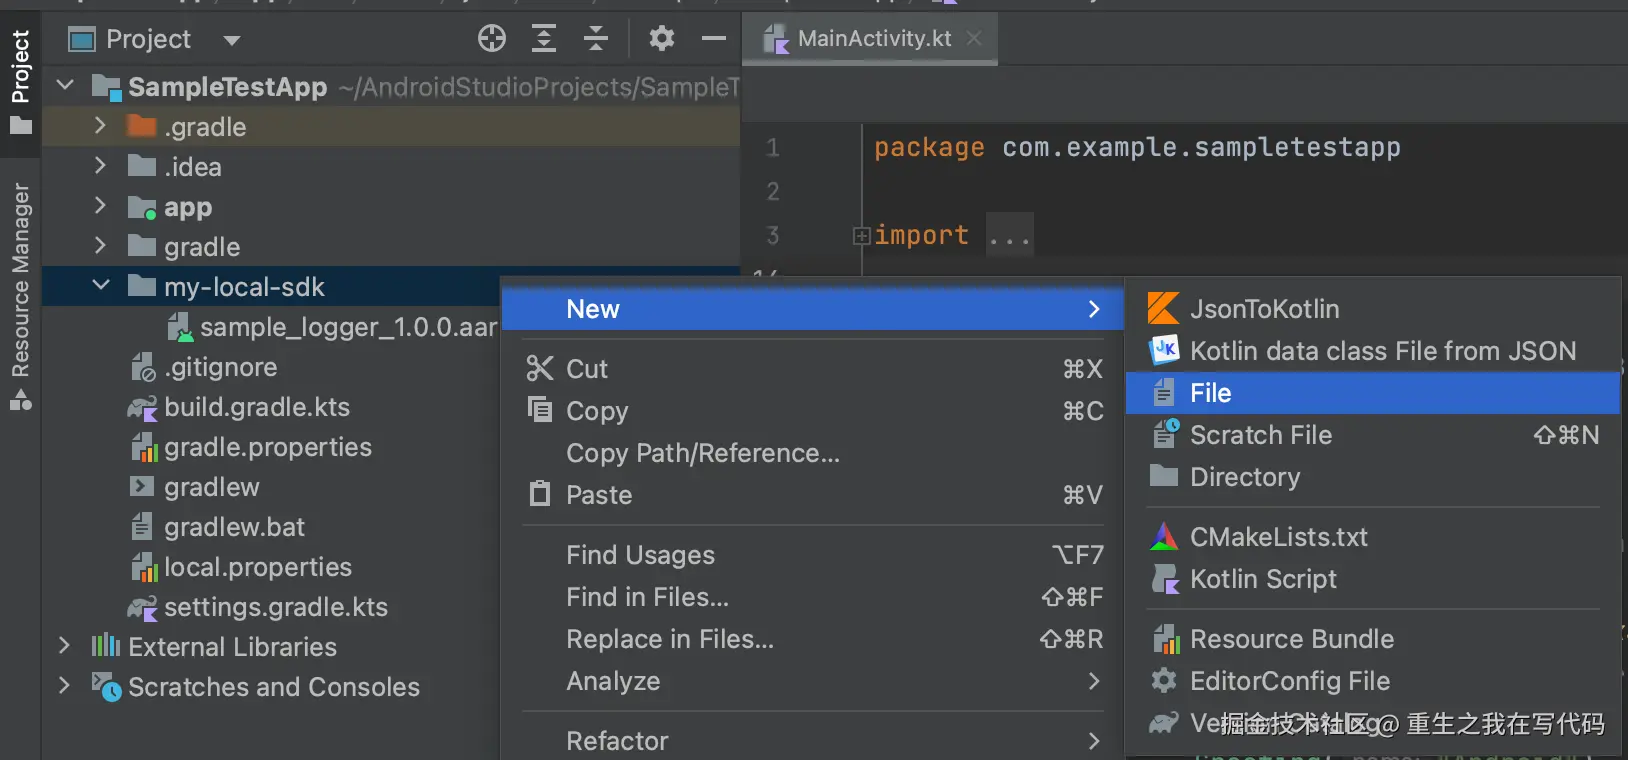
Task: Click Kotlin Script in New submenu
Action: 1262,579
